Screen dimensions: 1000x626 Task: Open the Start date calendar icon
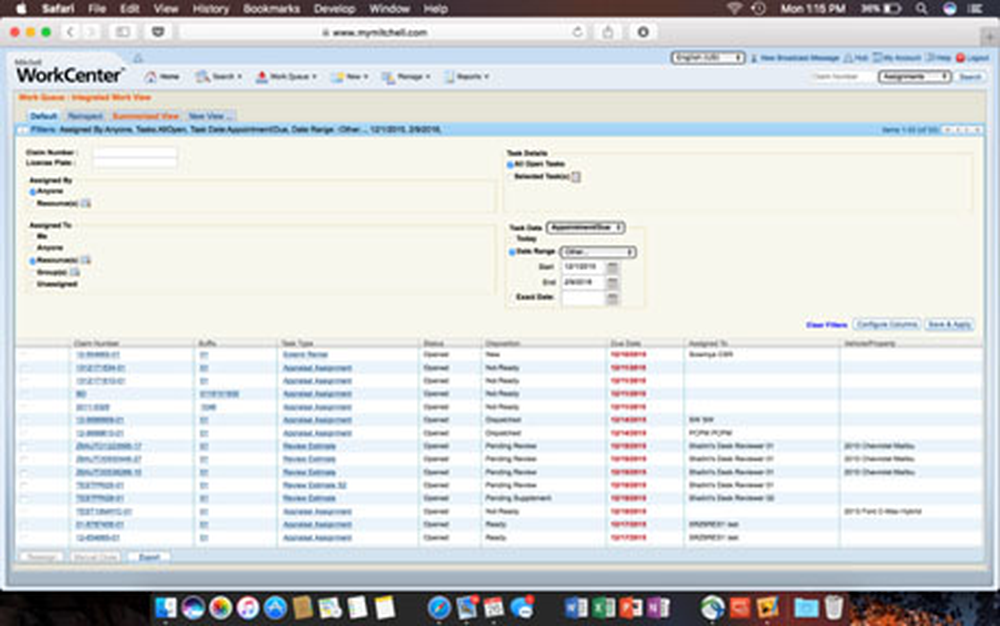pos(612,267)
